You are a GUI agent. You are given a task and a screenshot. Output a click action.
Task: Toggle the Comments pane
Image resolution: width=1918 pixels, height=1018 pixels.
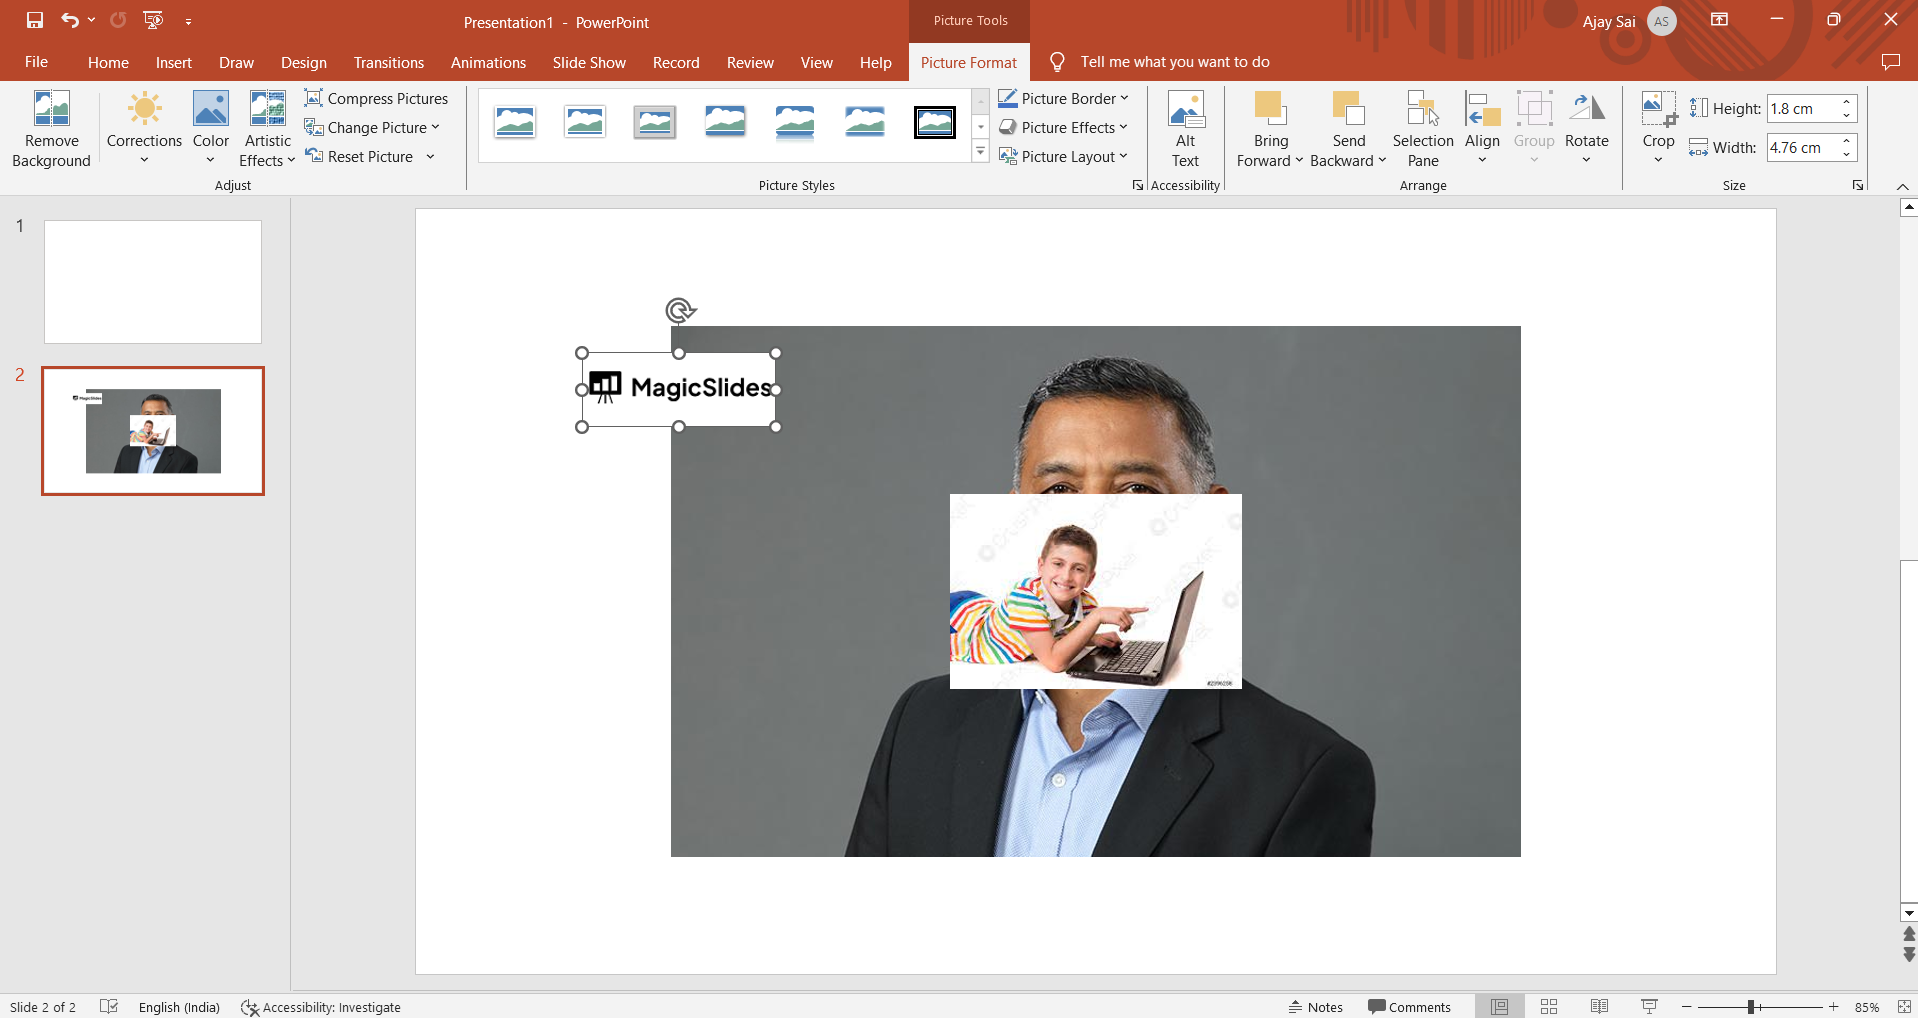point(1409,1006)
